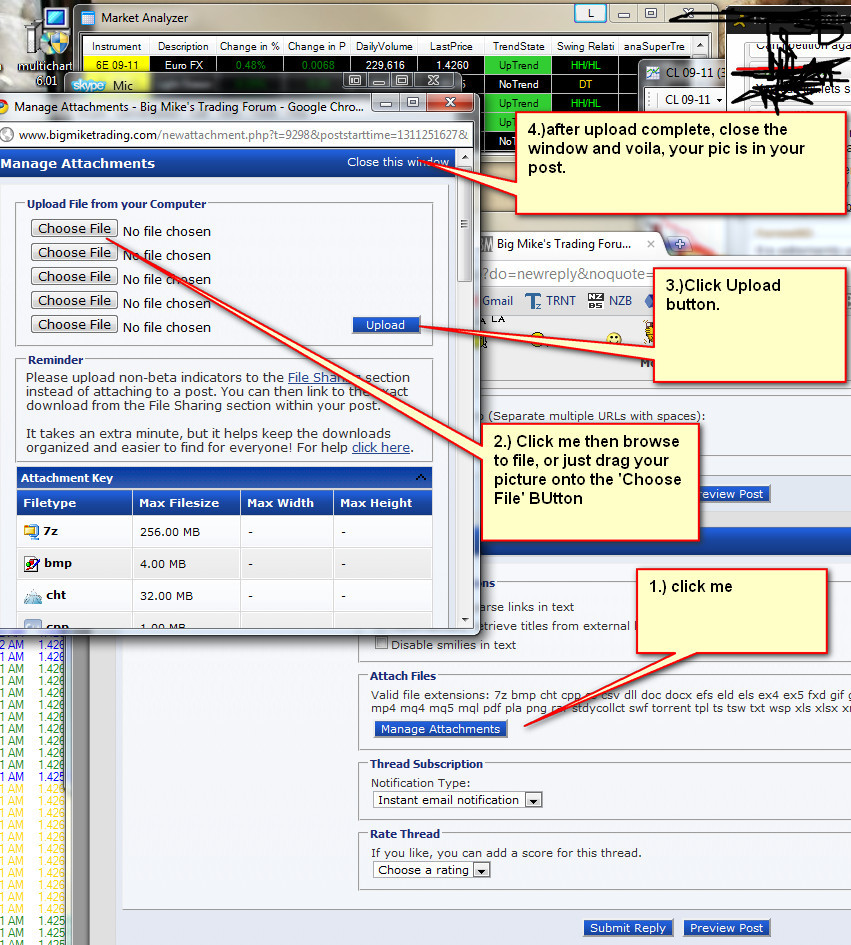
Task: Click the DailyVolume column header
Action: tap(384, 46)
